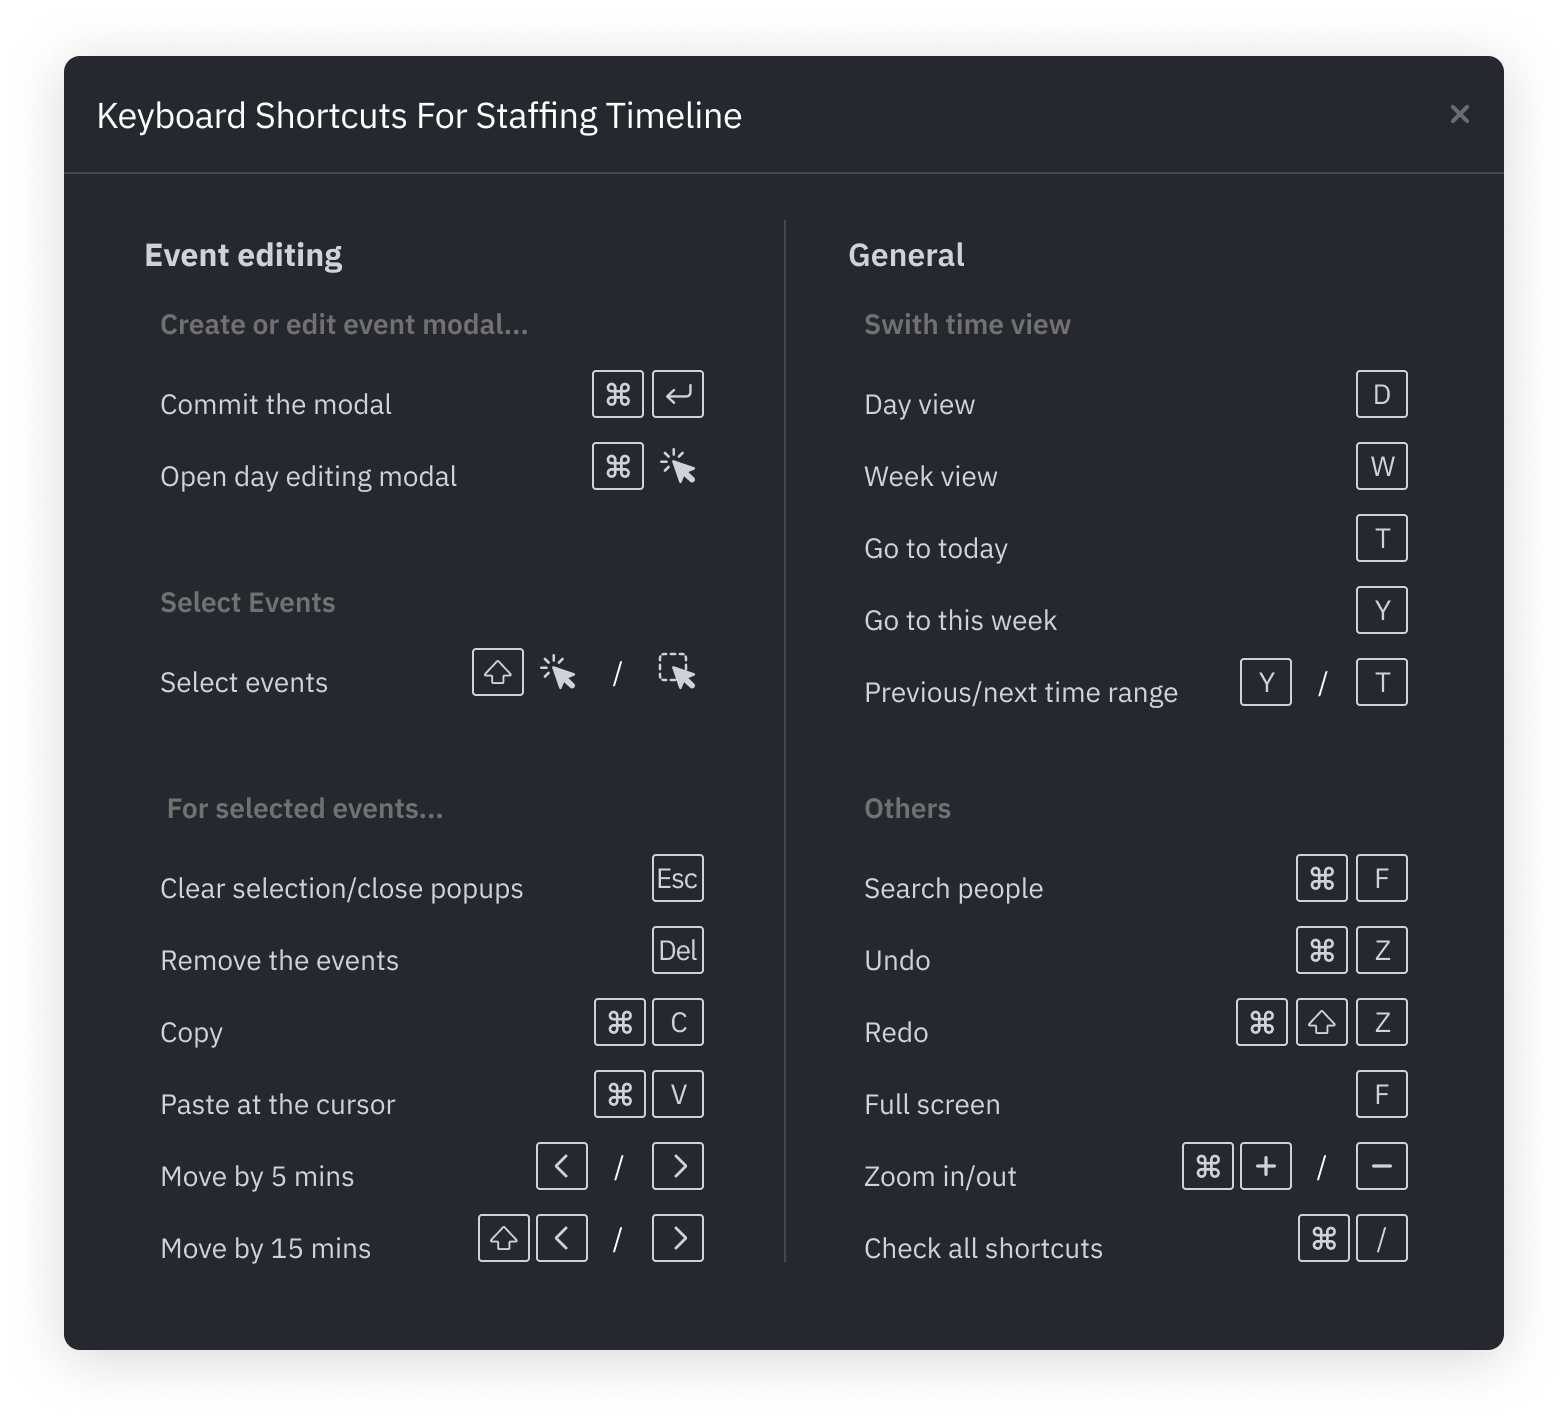
Task: Close the keyboard shortcuts dialog
Action: tap(1459, 114)
